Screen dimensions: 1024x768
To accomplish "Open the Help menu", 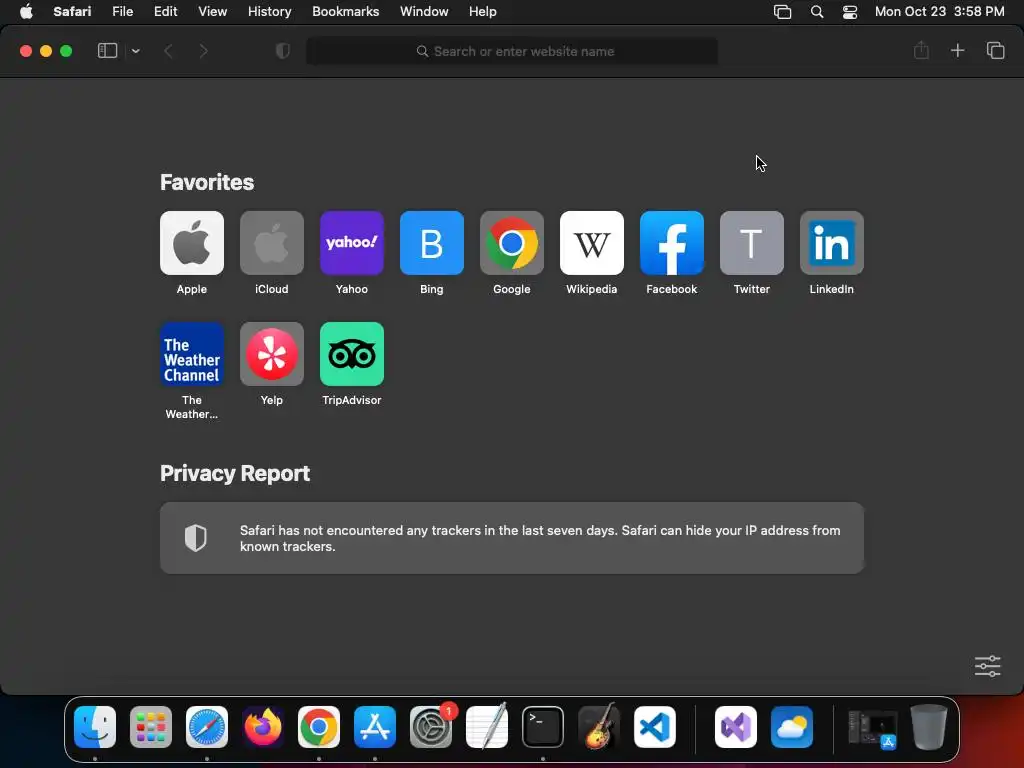I will 483,12.
